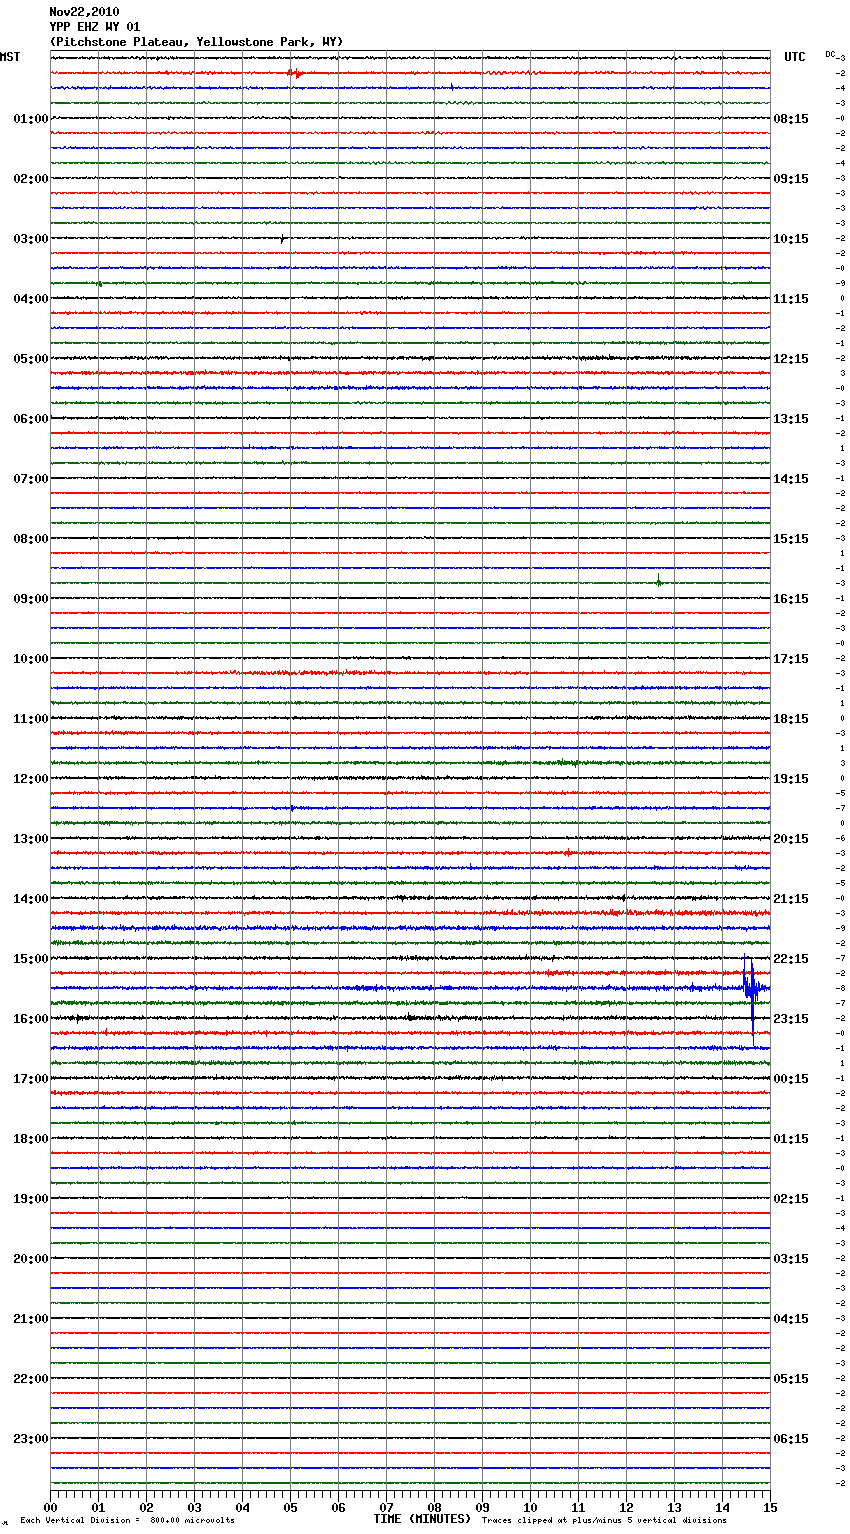
Task: Select the 07:00 MST time label
Action: click(30, 479)
